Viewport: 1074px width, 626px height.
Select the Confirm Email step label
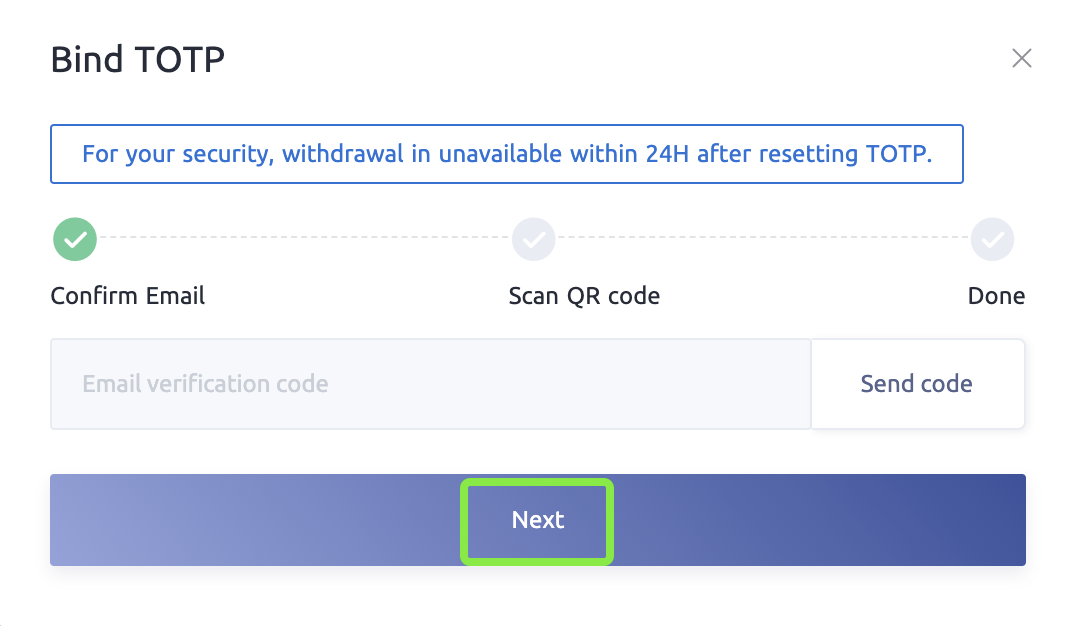(x=127, y=296)
